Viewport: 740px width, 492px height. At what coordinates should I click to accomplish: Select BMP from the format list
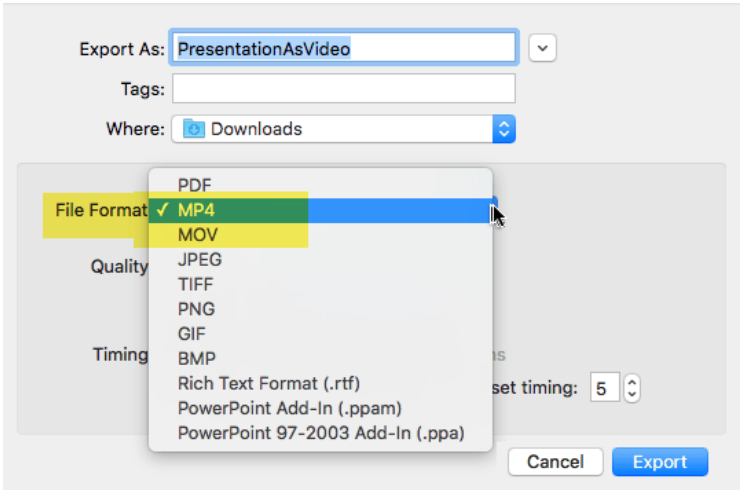pos(196,358)
